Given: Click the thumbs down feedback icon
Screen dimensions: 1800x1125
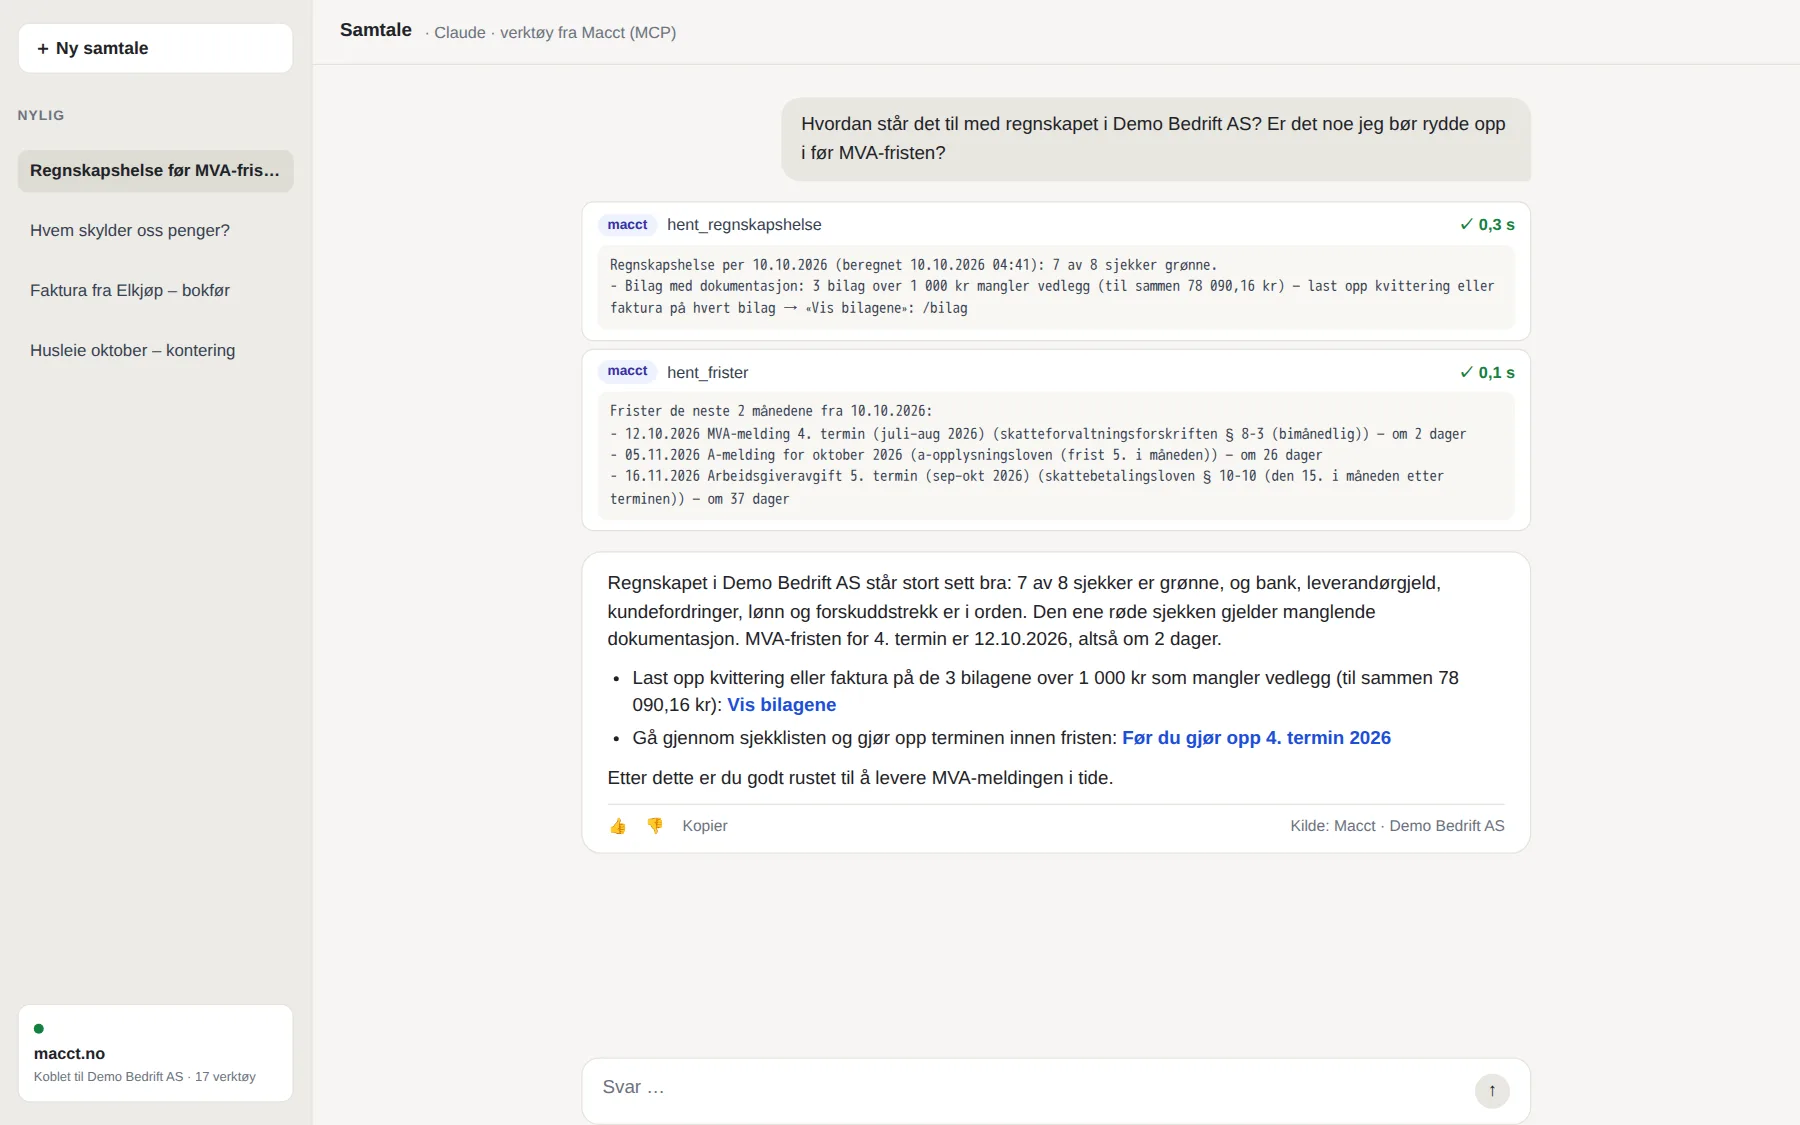Looking at the screenshot, I should pos(655,826).
